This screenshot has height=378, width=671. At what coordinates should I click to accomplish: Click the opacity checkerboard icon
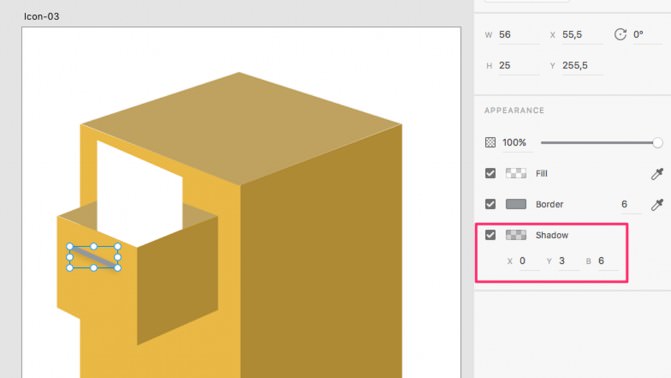pyautogui.click(x=490, y=143)
